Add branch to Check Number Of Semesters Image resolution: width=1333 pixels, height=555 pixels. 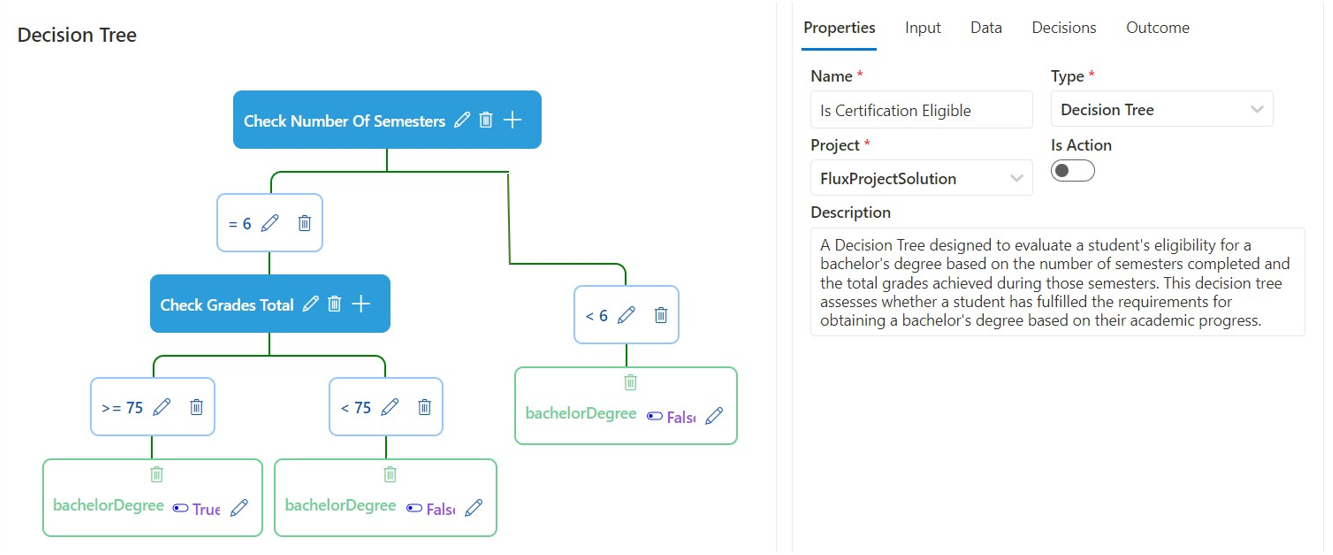(x=512, y=120)
